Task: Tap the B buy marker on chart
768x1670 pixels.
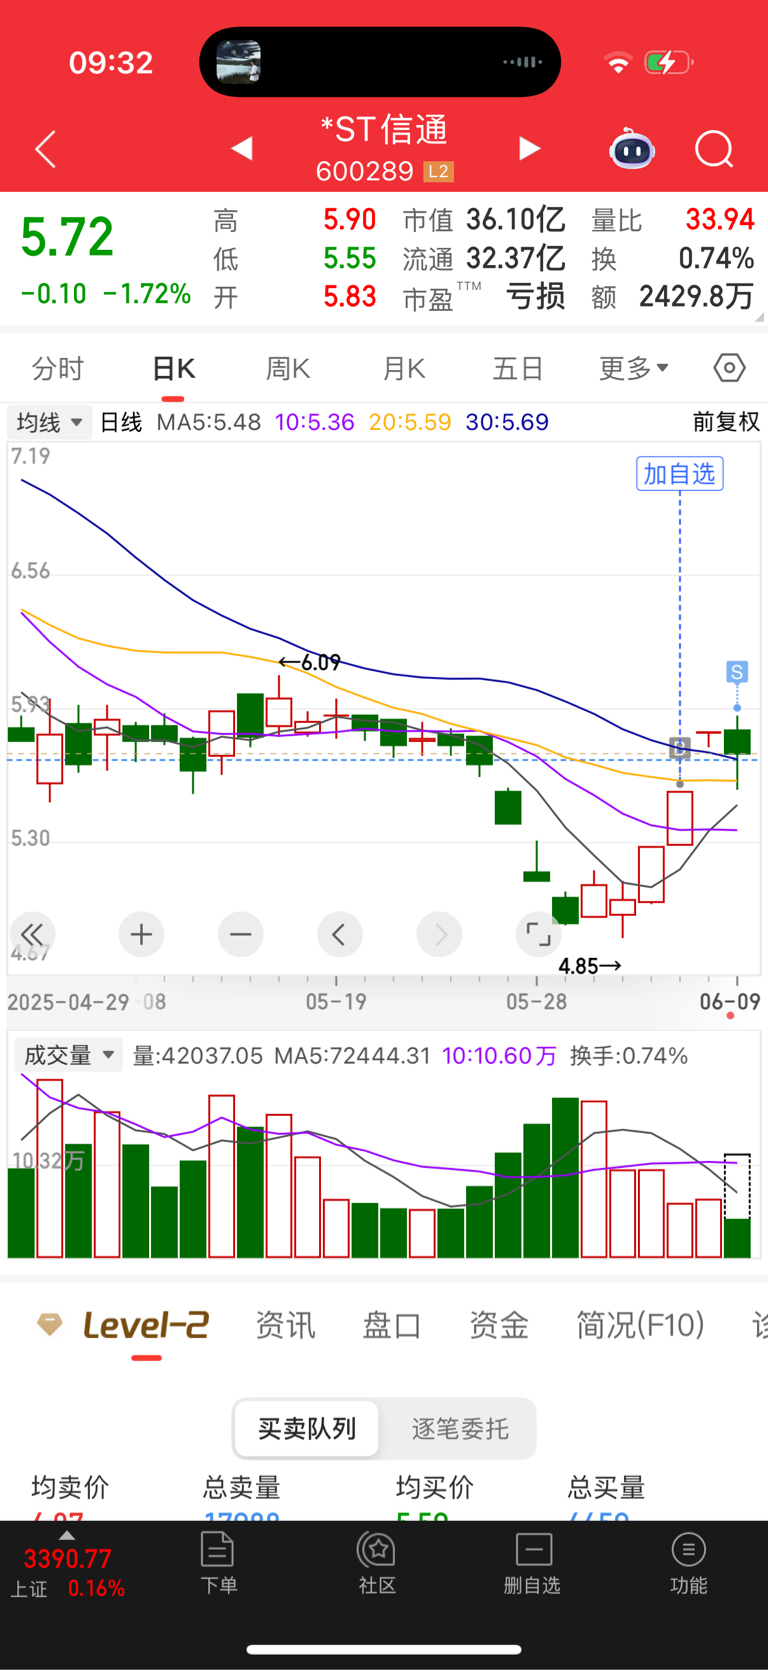Action: click(680, 747)
